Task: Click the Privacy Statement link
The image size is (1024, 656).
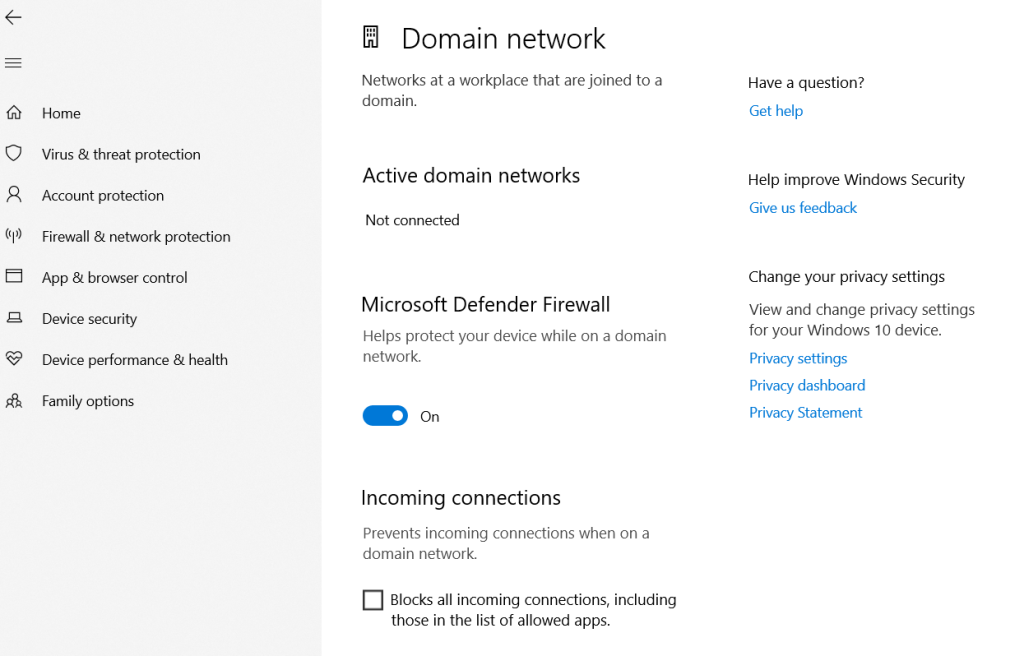Action: [x=805, y=413]
